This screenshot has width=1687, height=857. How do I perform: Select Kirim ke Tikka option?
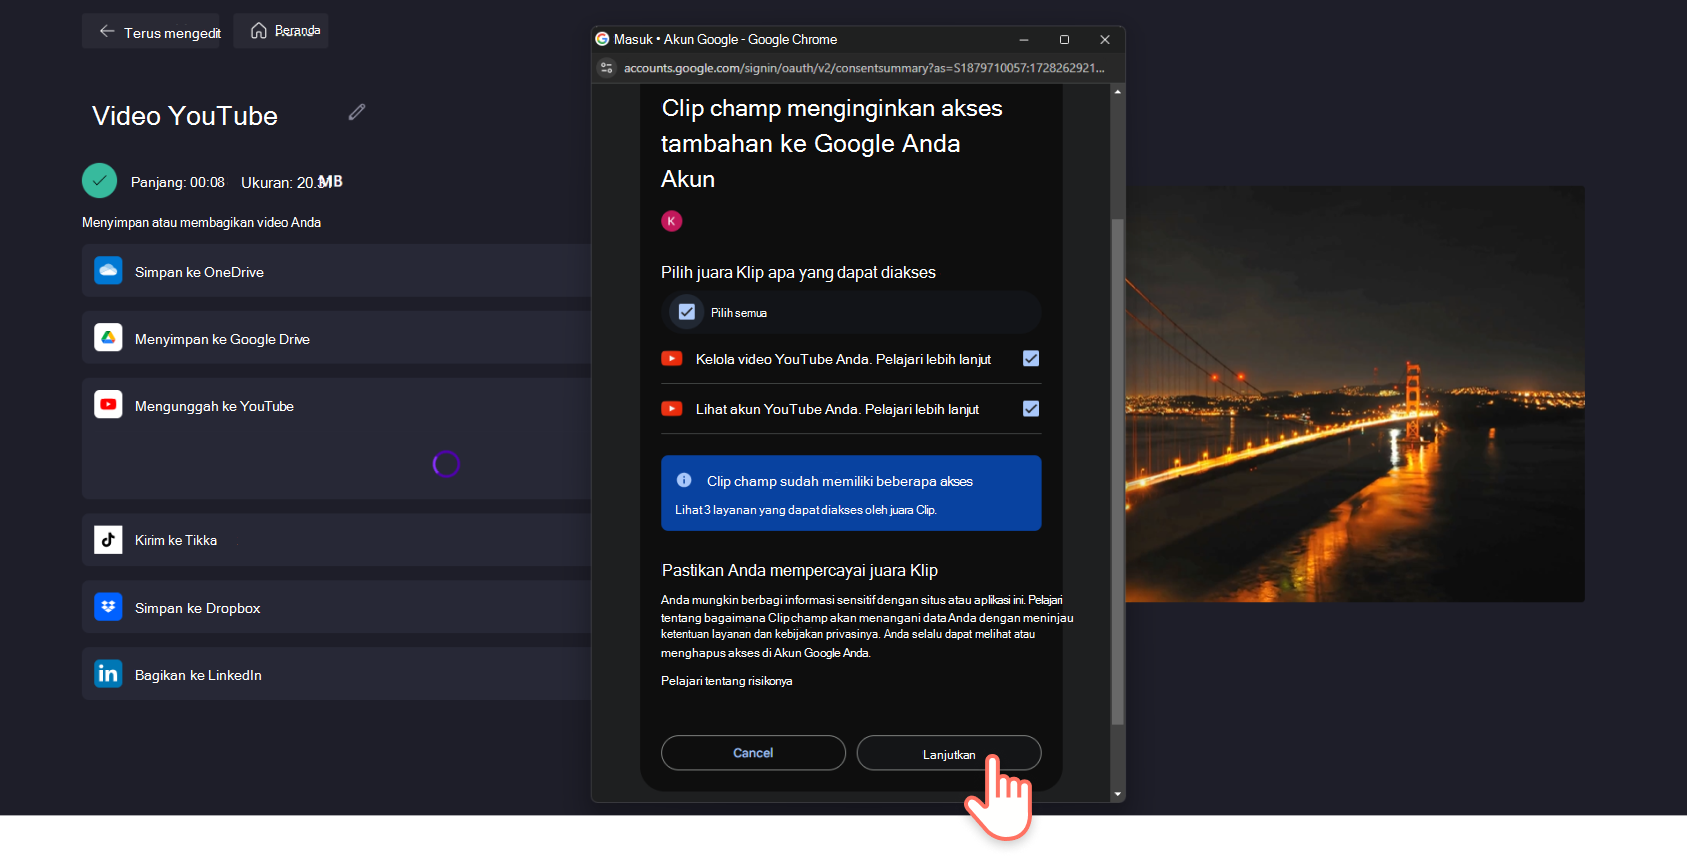click(336, 540)
